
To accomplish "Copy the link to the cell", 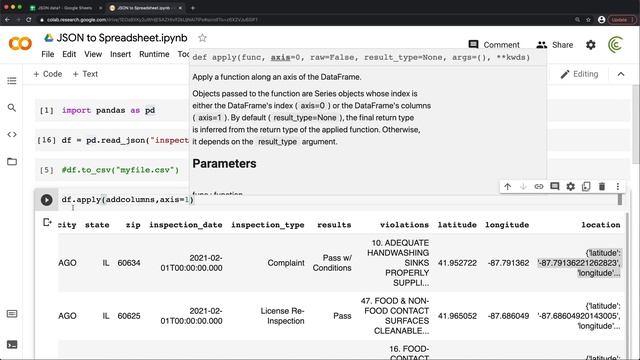I will click(539, 187).
